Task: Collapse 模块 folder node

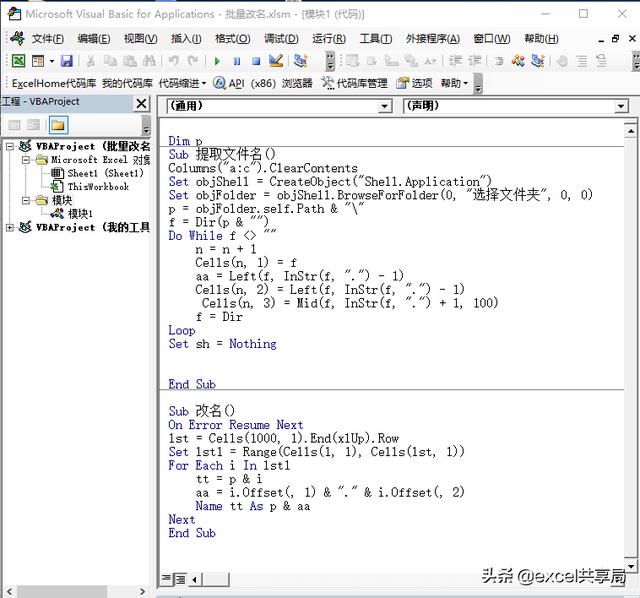Action: 26,200
